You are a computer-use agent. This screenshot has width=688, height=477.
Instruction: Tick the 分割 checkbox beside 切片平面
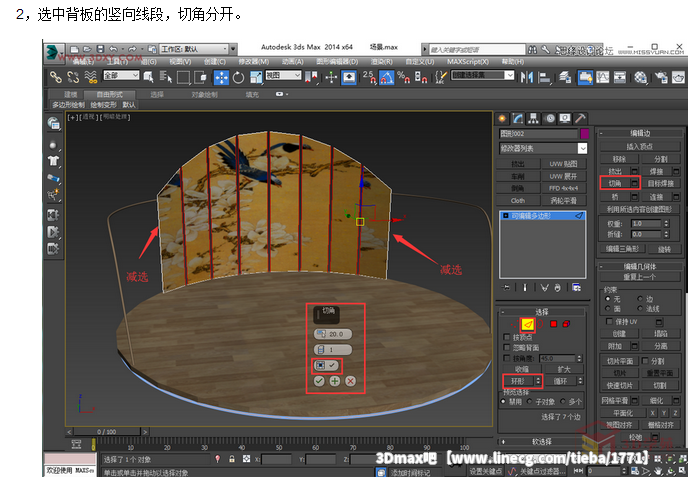[645, 361]
